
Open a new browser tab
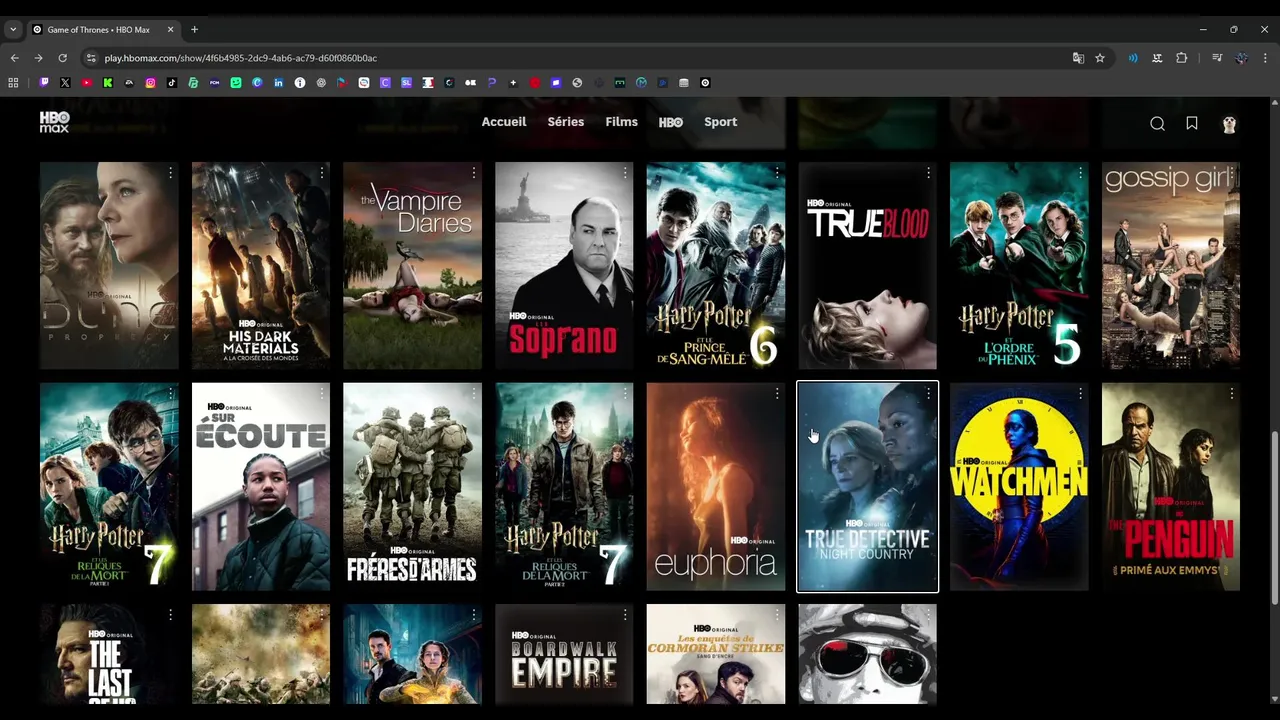(x=194, y=29)
